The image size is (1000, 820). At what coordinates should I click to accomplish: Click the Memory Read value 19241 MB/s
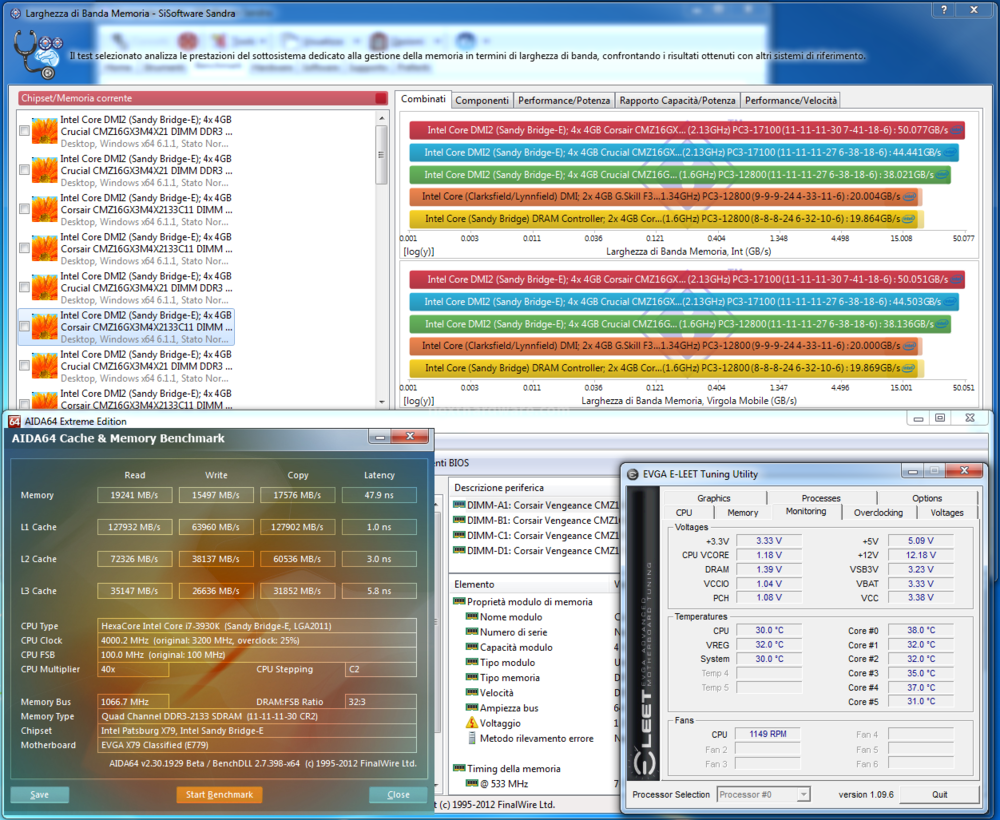point(135,495)
